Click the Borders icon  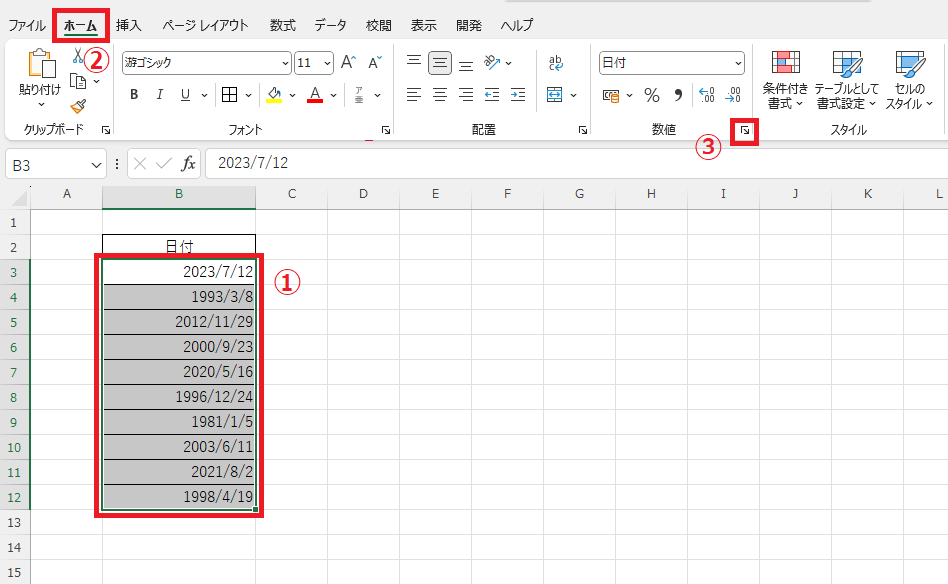229,95
